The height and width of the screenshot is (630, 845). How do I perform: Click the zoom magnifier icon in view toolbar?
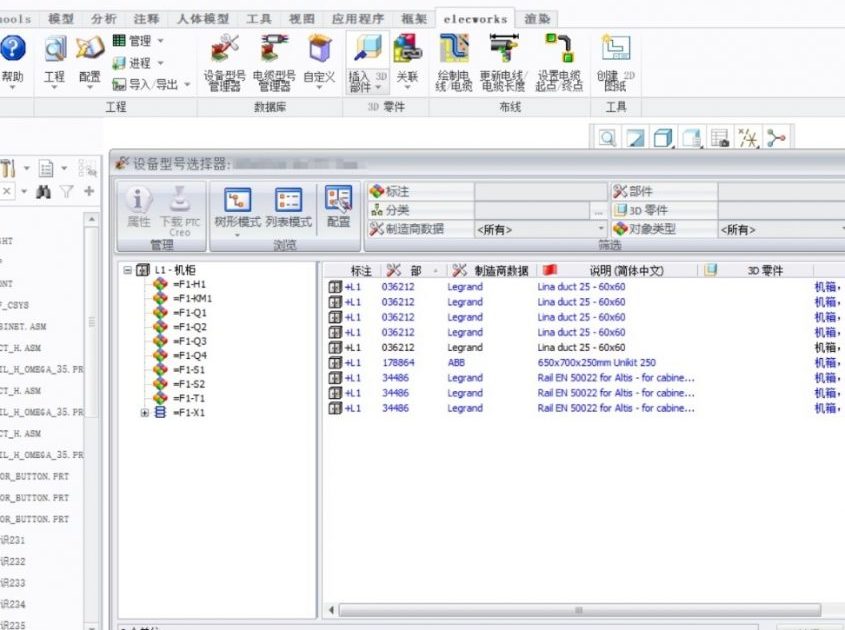tap(607, 138)
